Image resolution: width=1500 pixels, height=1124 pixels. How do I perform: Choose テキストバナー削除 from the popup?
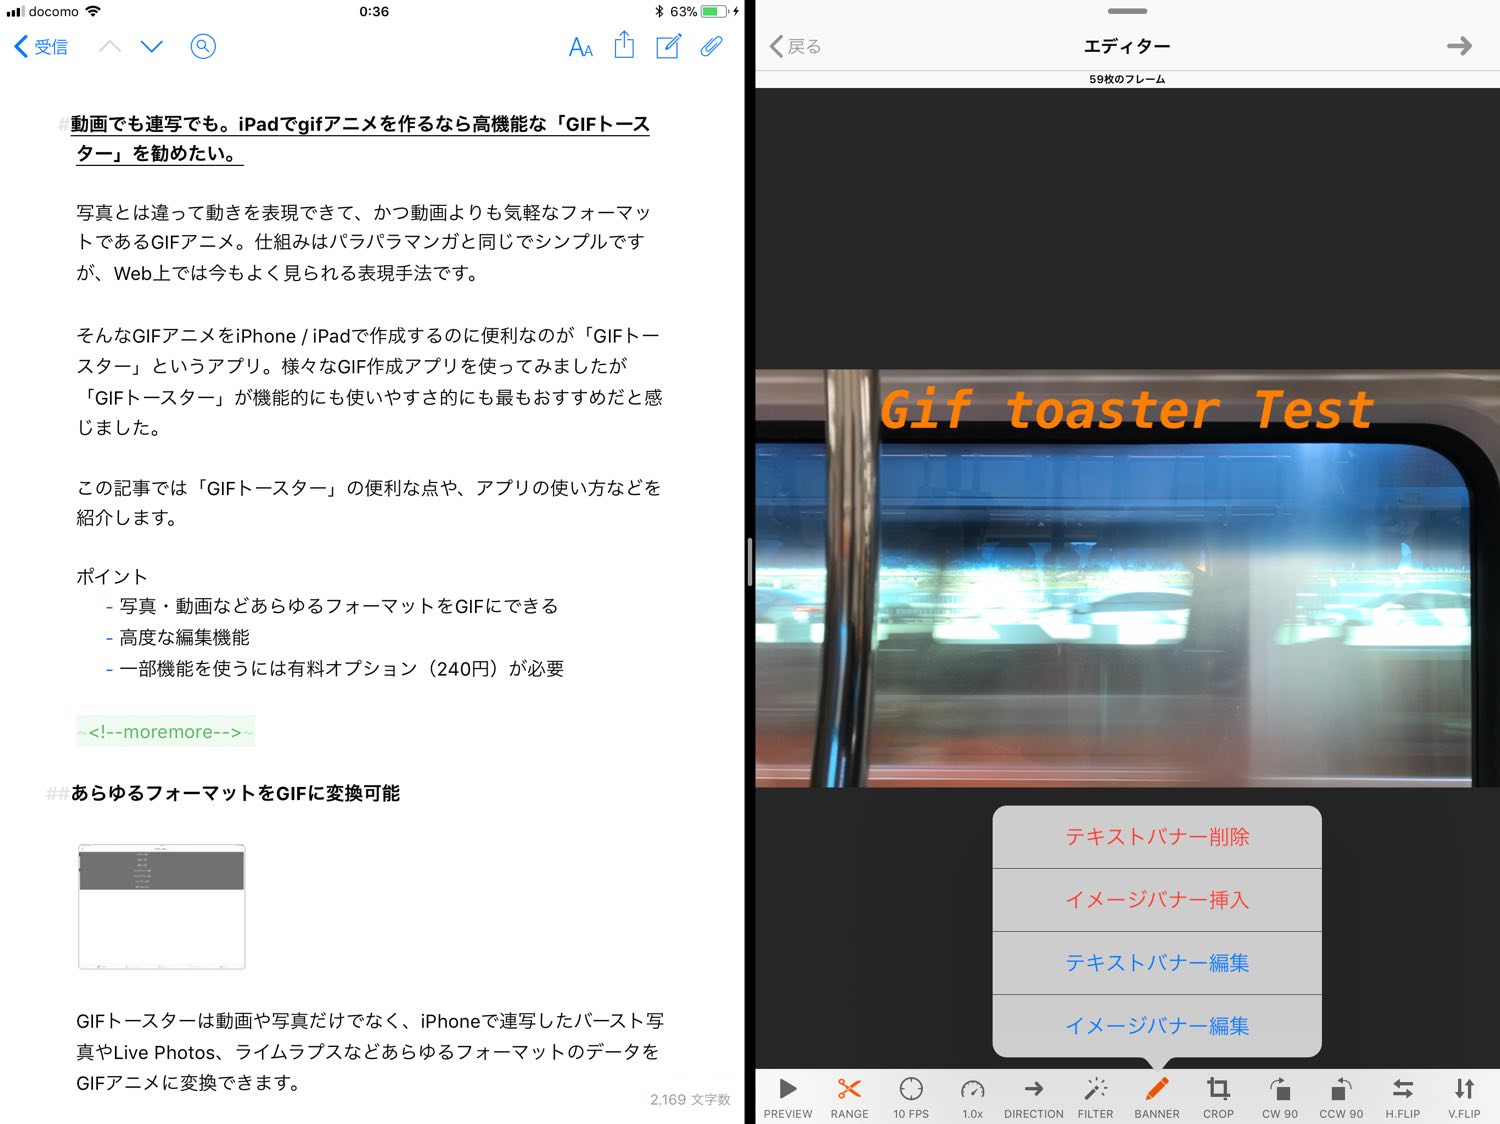[1157, 837]
